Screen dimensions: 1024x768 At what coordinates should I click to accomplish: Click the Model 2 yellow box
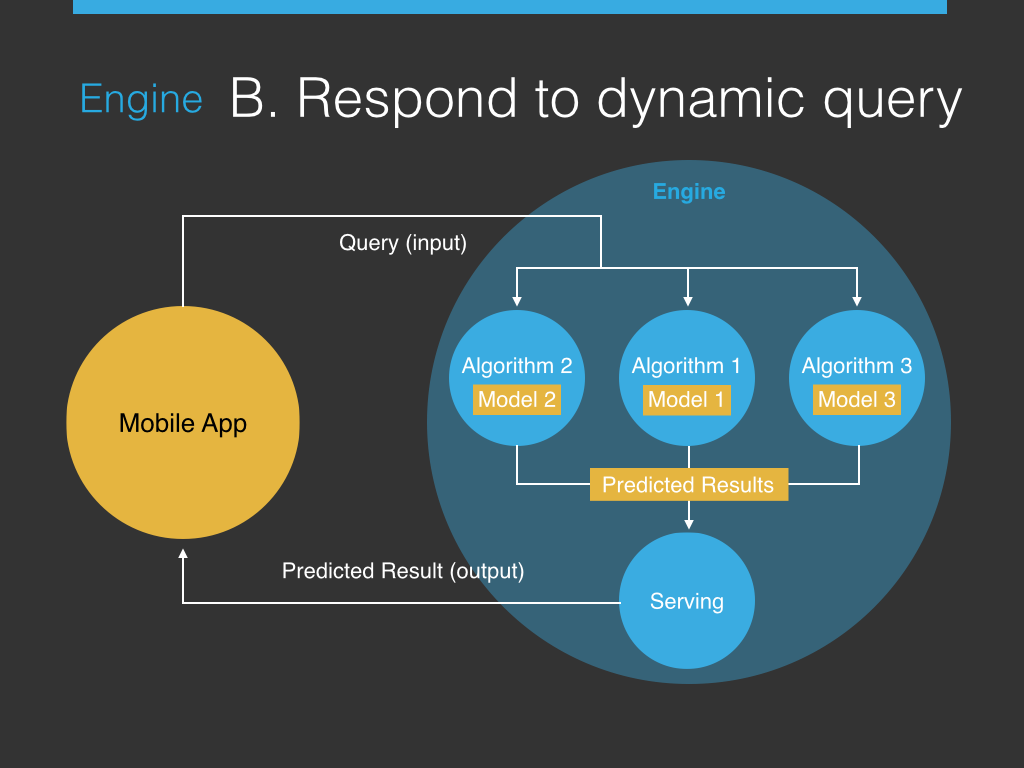[517, 400]
